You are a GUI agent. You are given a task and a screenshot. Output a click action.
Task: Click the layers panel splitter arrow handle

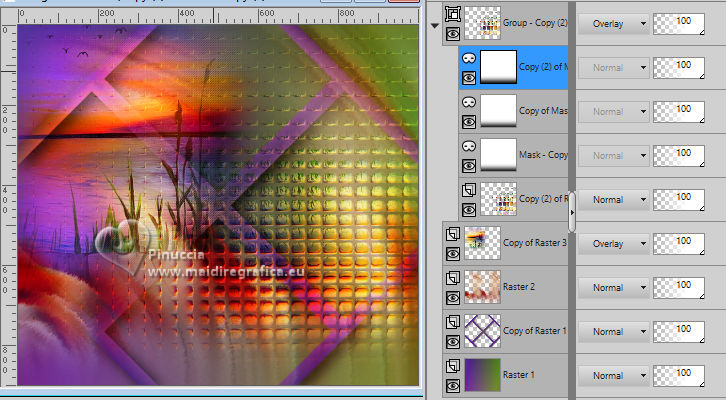click(572, 212)
